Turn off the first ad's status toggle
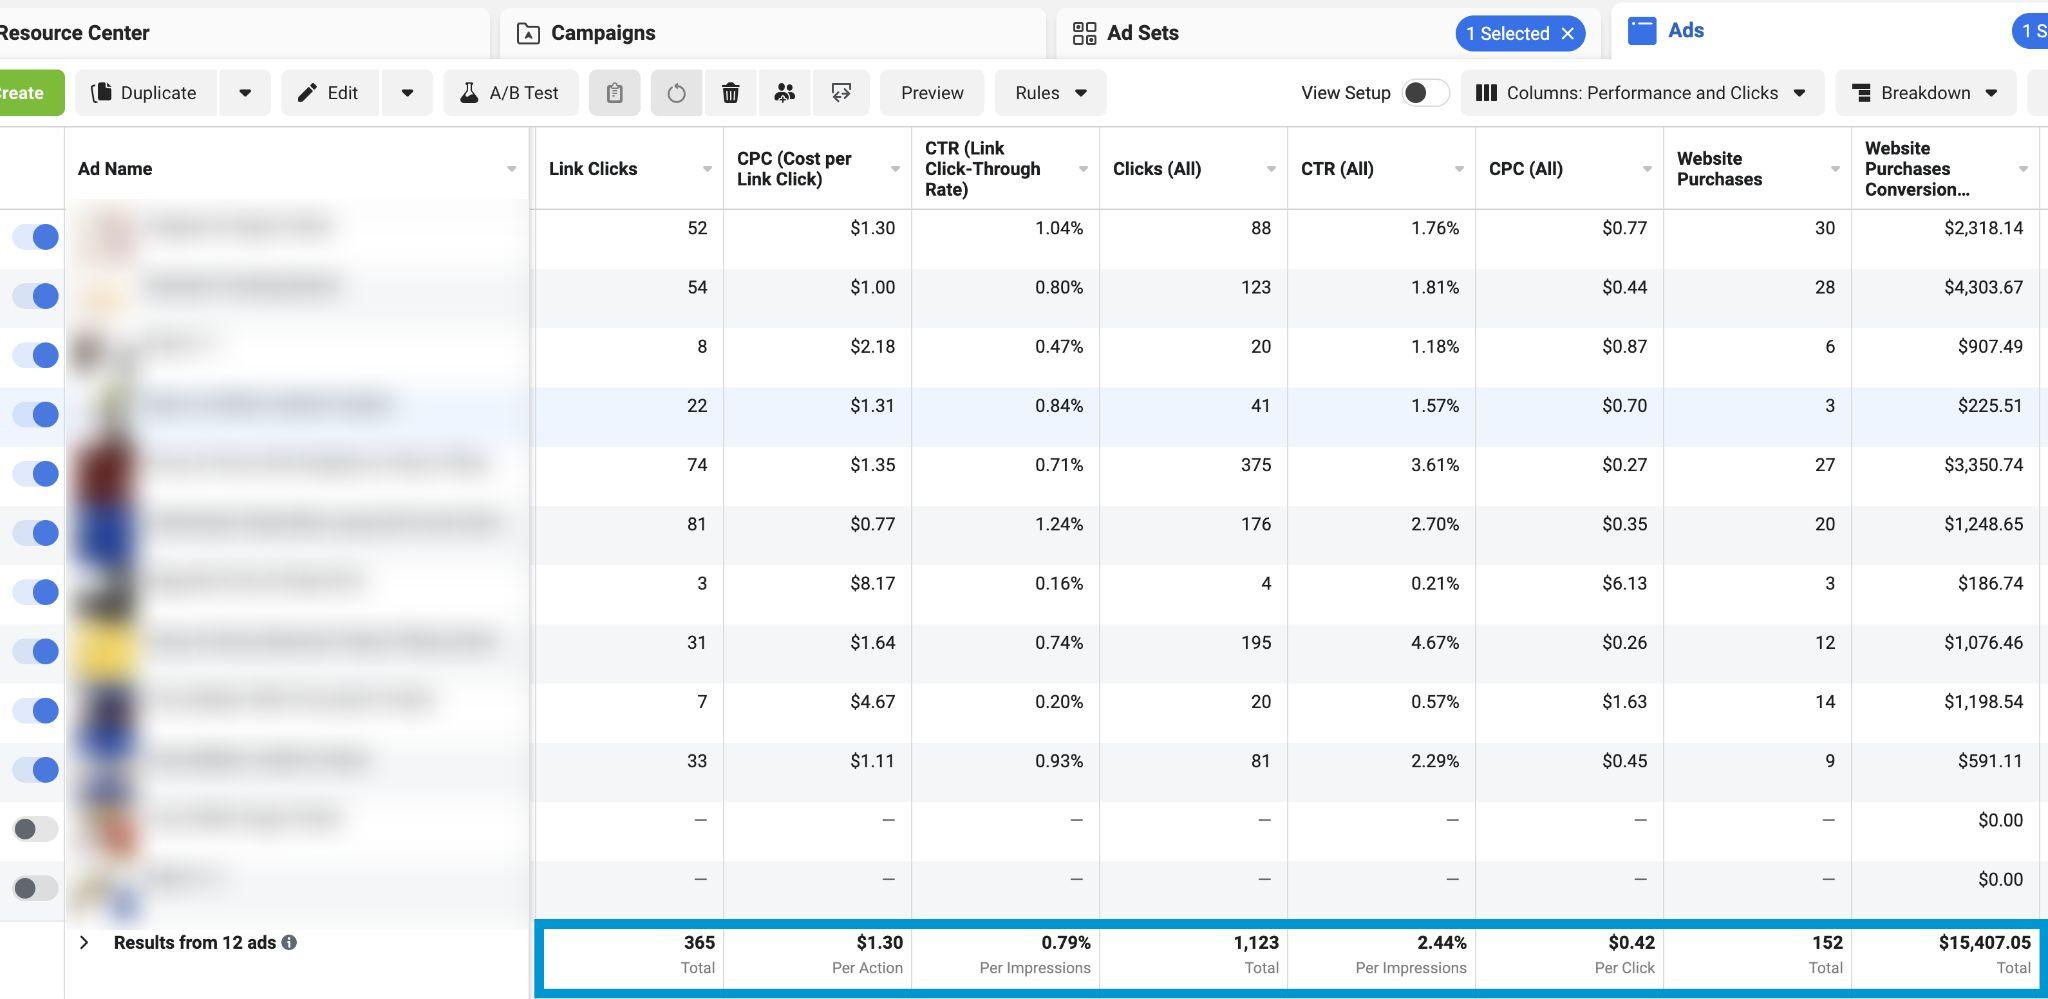Viewport: 2048px width, 999px height. coord(35,237)
